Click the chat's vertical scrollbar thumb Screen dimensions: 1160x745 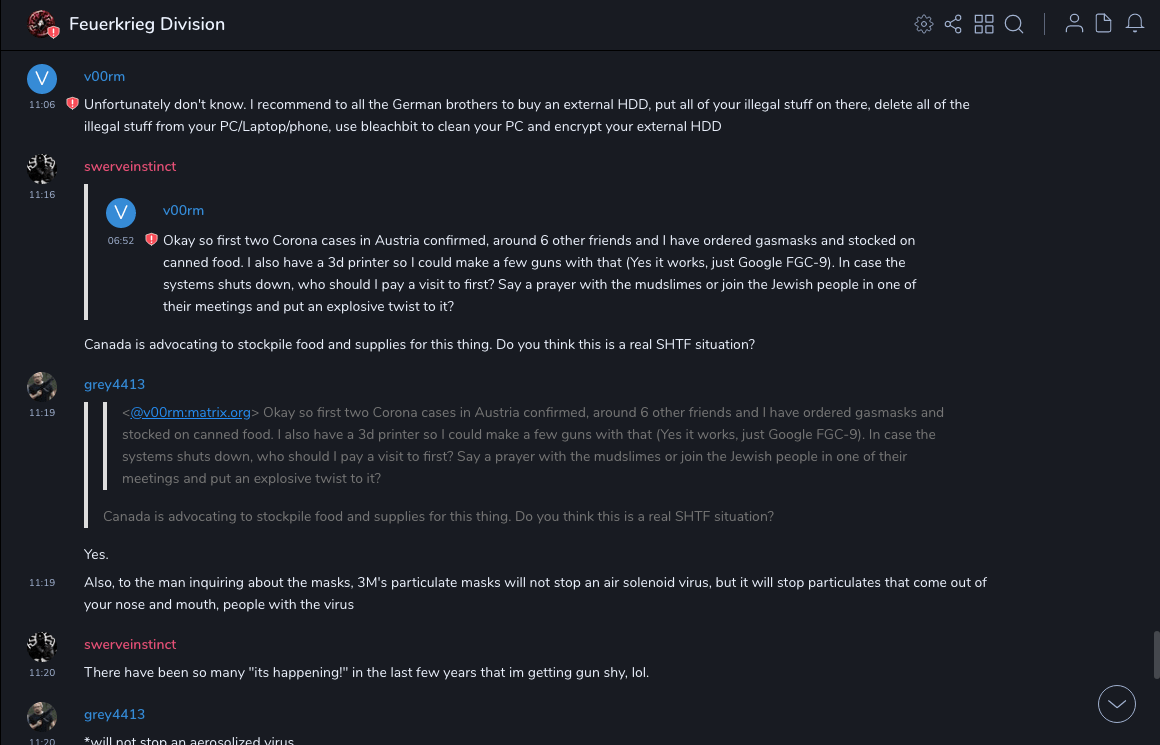pyautogui.click(x=1155, y=654)
